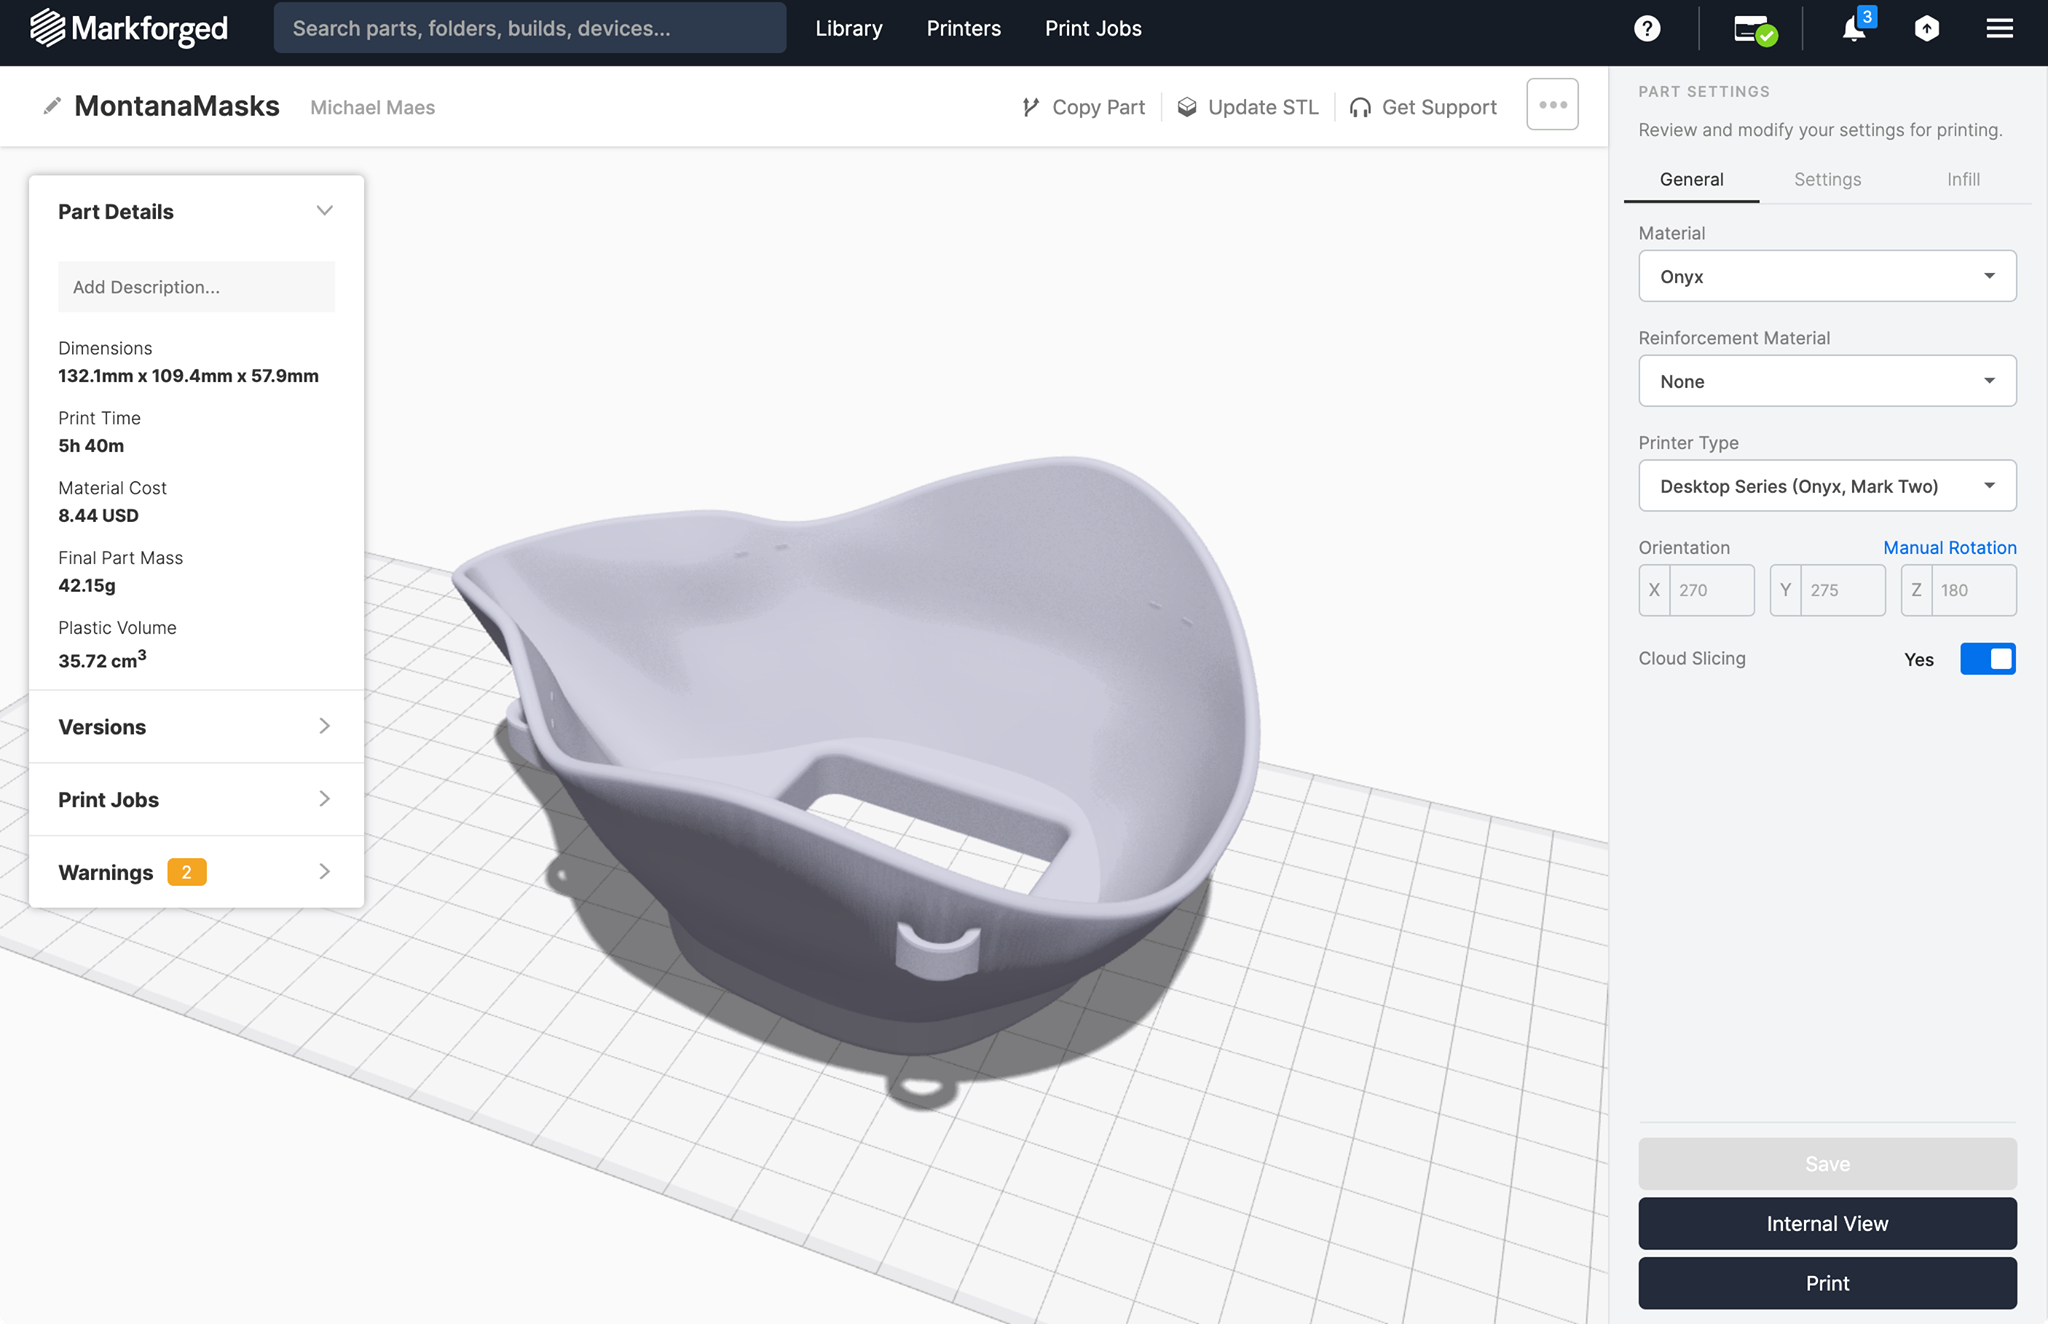This screenshot has width=2048, height=1324.
Task: Collapse the Part Details section
Action: point(324,210)
